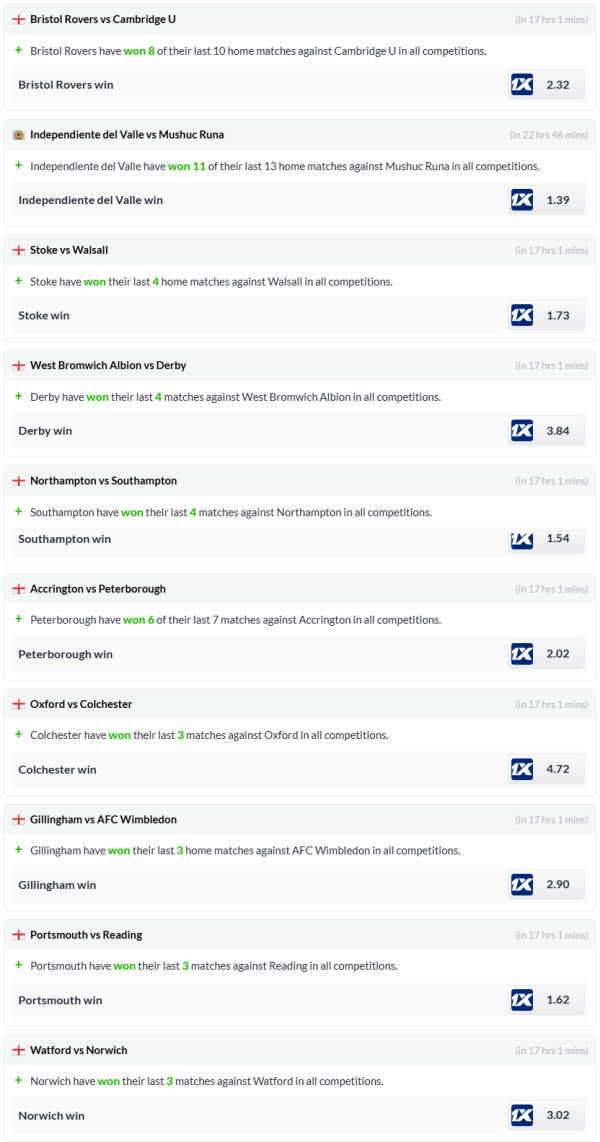The width and height of the screenshot is (600, 1142).
Task: Click kickoff countdown for Oxford vs Colchester
Action: pos(549,704)
